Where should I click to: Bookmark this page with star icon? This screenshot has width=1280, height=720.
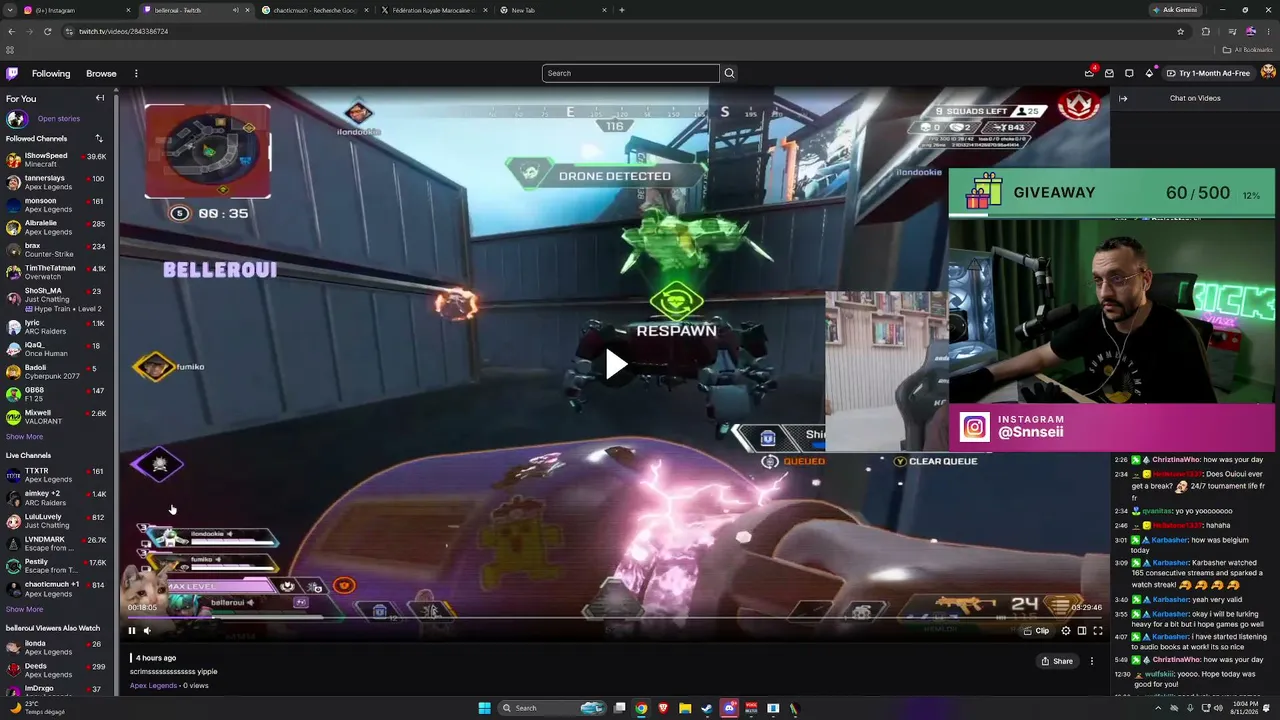click(x=1180, y=31)
